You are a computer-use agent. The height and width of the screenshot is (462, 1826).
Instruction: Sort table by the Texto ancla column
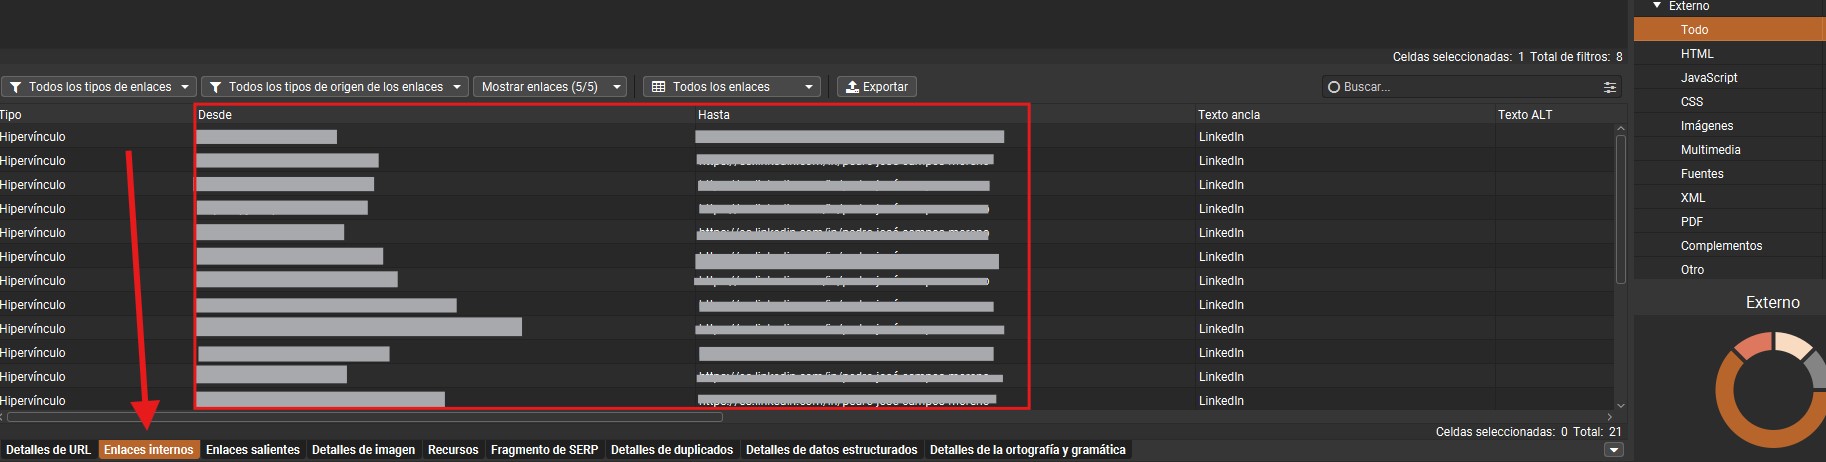pyautogui.click(x=1228, y=115)
